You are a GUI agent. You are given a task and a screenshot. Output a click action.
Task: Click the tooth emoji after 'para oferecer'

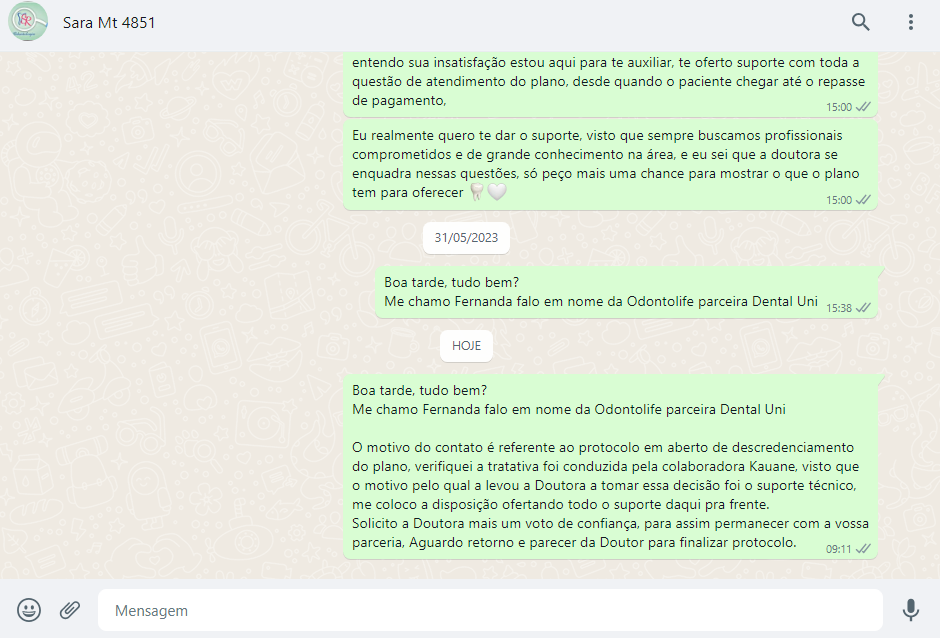point(477,192)
